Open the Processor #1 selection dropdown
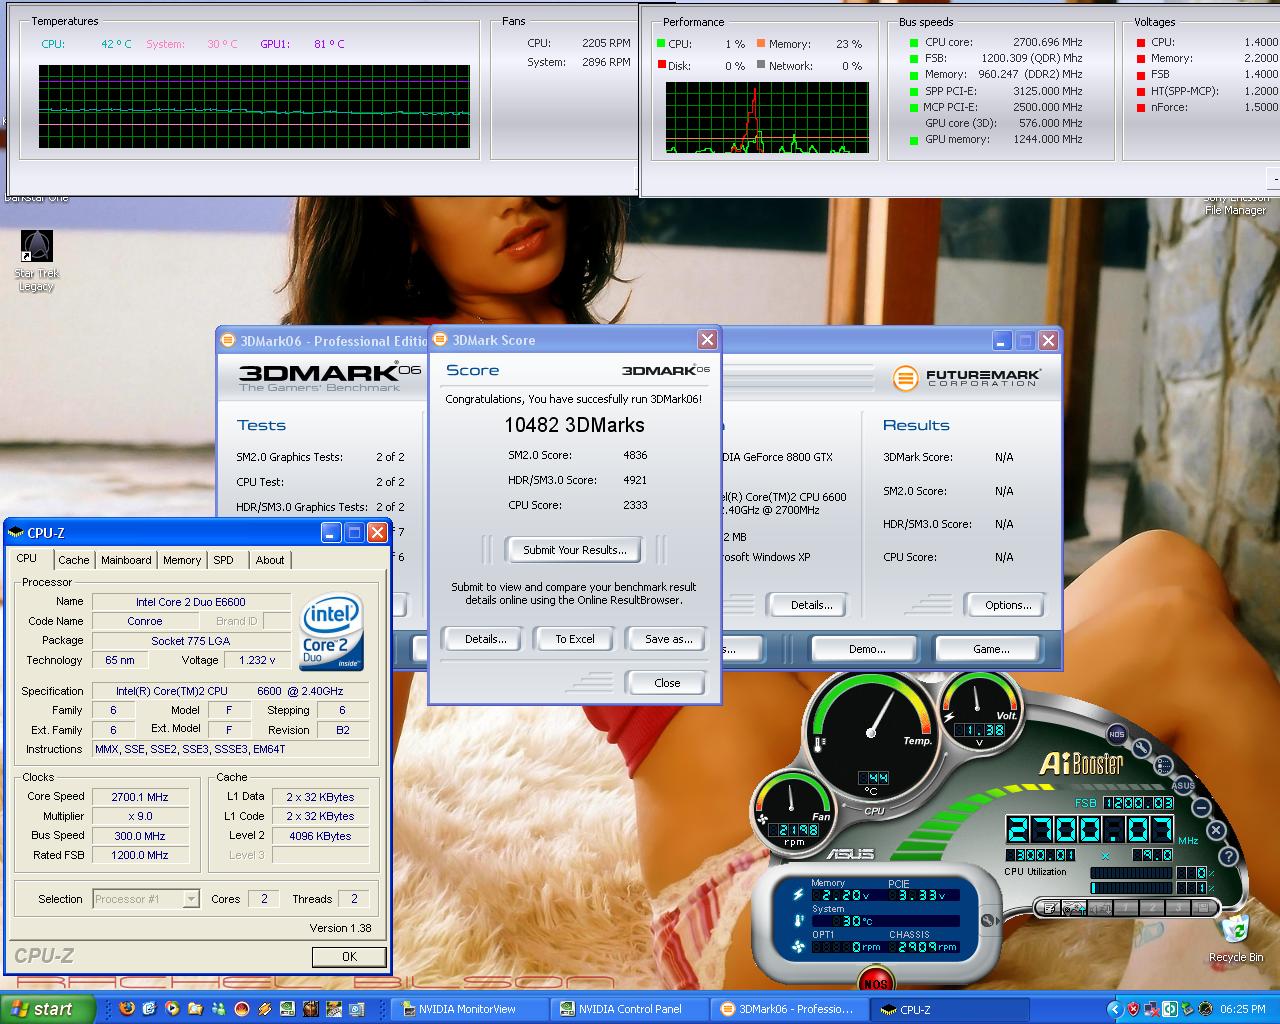1280x1024 pixels. pos(190,899)
